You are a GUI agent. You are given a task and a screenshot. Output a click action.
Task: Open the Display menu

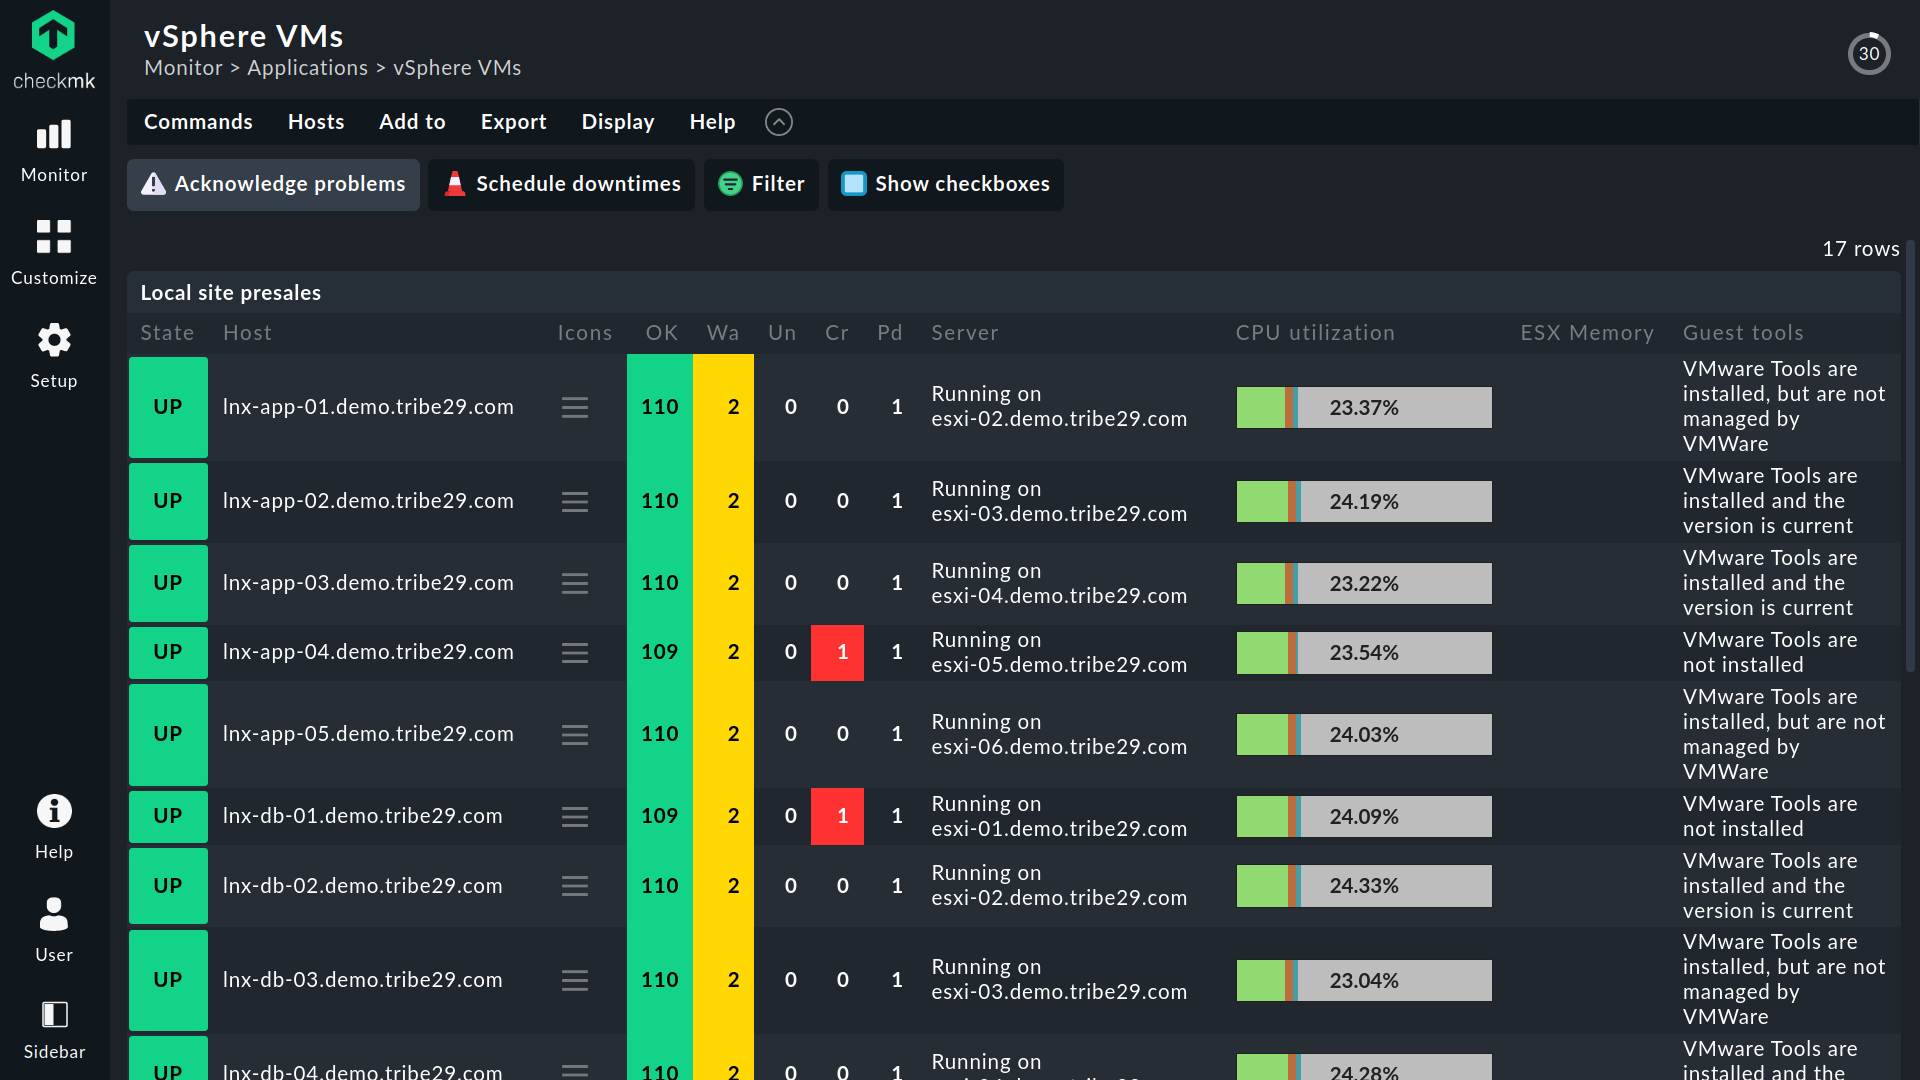pyautogui.click(x=618, y=122)
